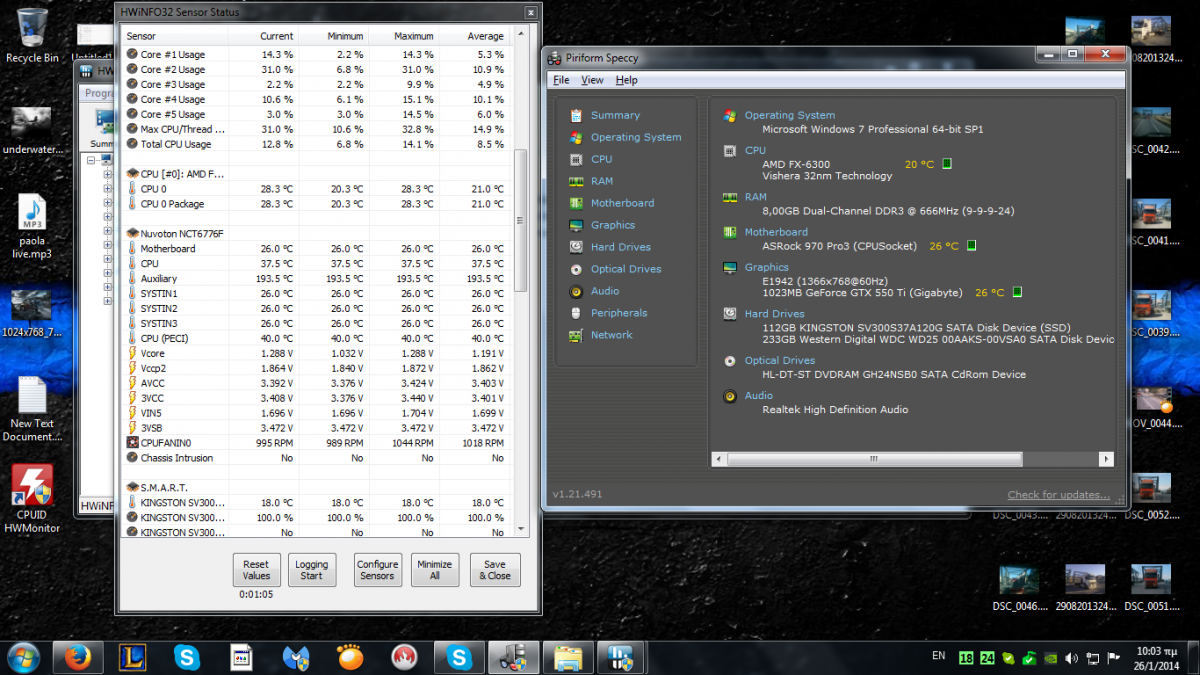Select the Chassis Intrusion row
1200x675 pixels.
point(317,457)
